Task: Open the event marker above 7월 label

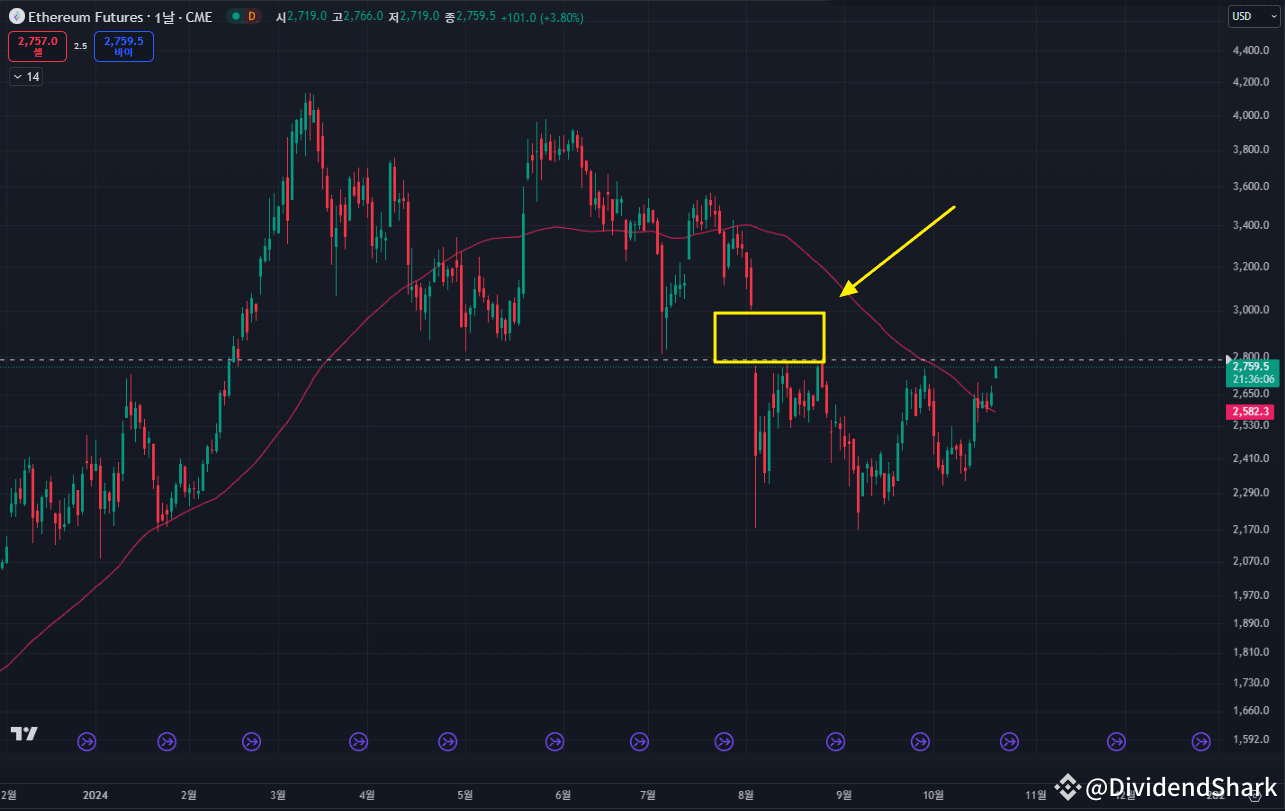Action: (640, 741)
